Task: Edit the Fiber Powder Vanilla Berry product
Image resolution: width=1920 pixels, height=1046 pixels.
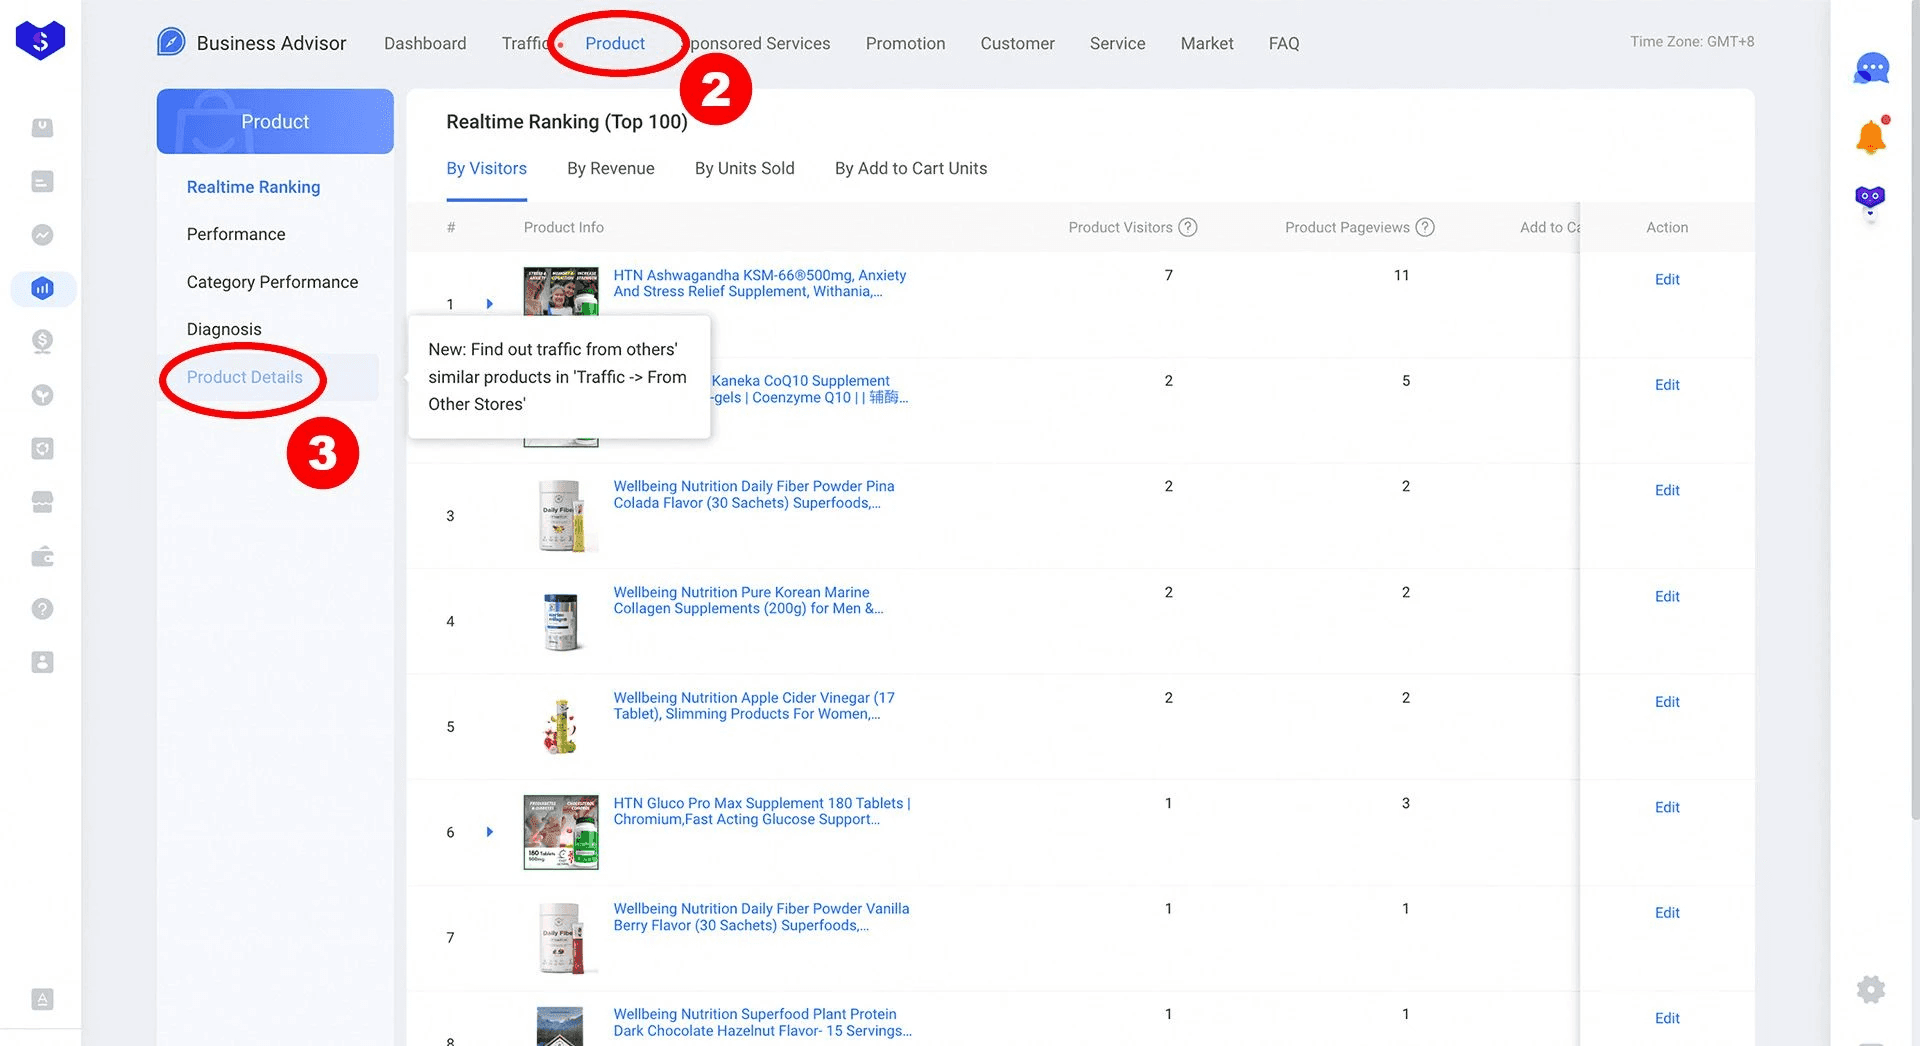Action: (x=1667, y=913)
